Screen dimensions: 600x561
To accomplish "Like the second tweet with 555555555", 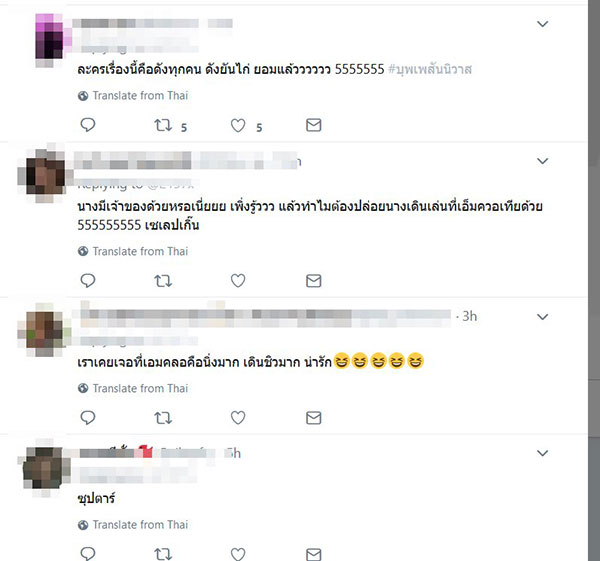I will tap(238, 281).
